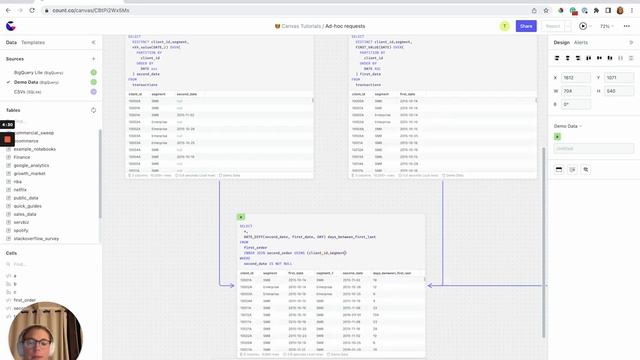Bookmark this page with the star icon
The image size is (640, 360).
click(x=546, y=10)
